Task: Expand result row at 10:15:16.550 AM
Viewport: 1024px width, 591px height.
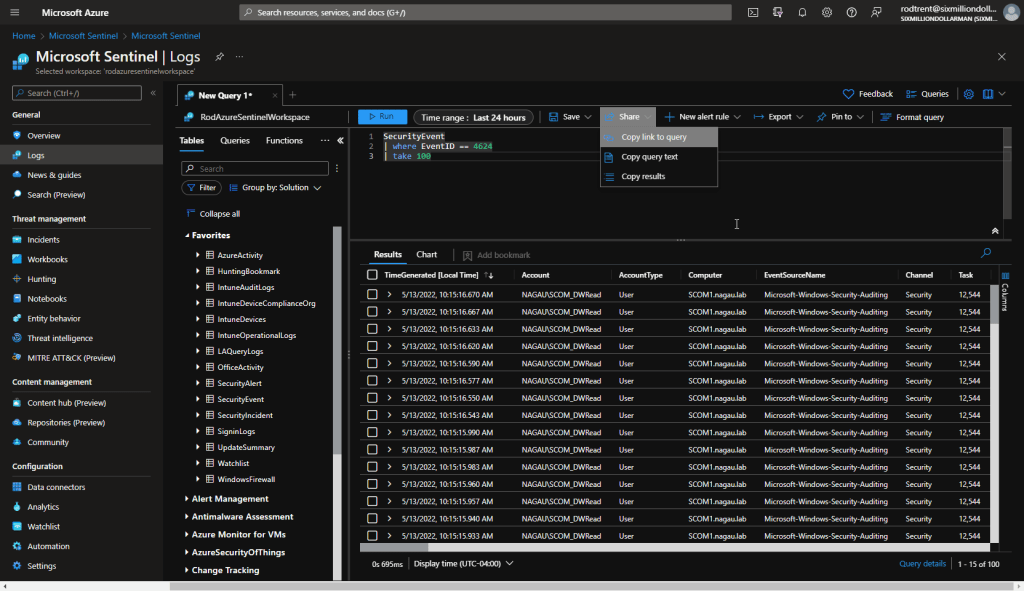Action: (x=389, y=398)
